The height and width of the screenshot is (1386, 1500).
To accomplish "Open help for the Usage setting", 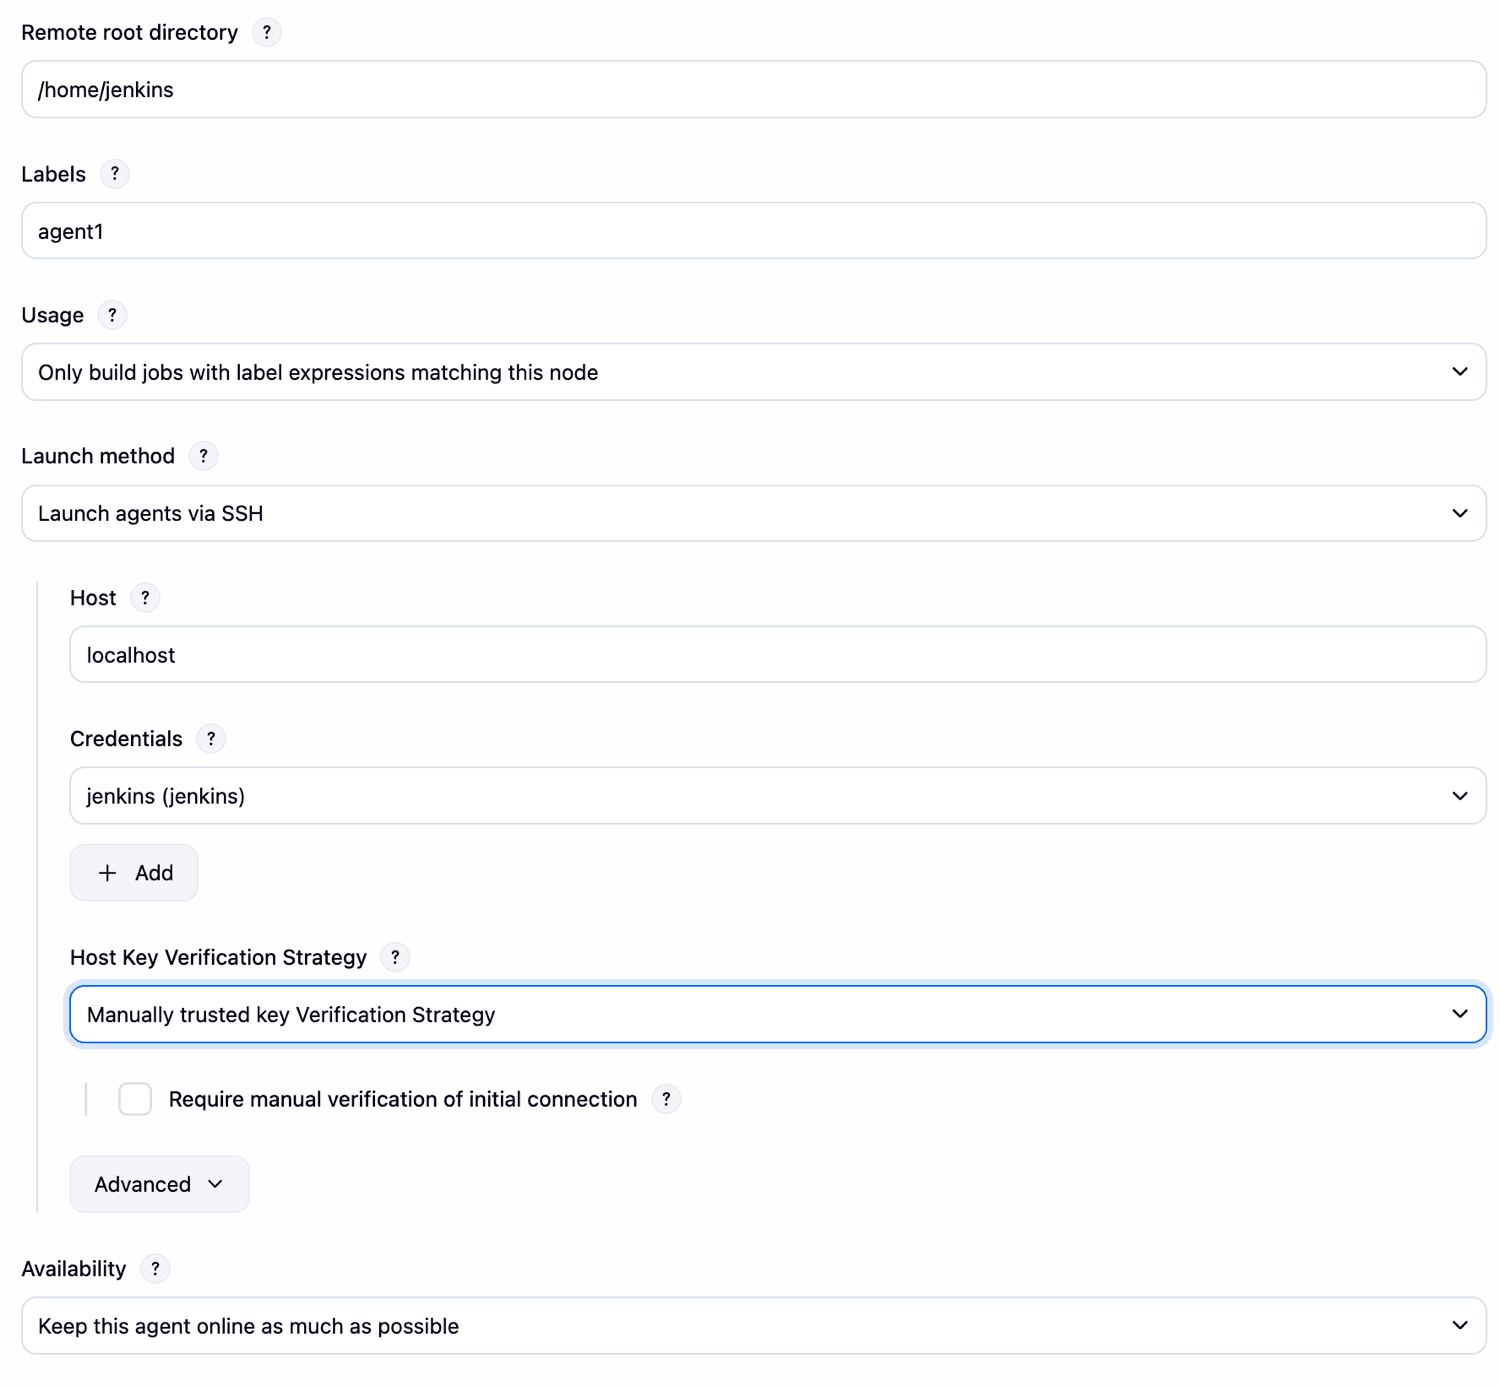I will [x=112, y=315].
